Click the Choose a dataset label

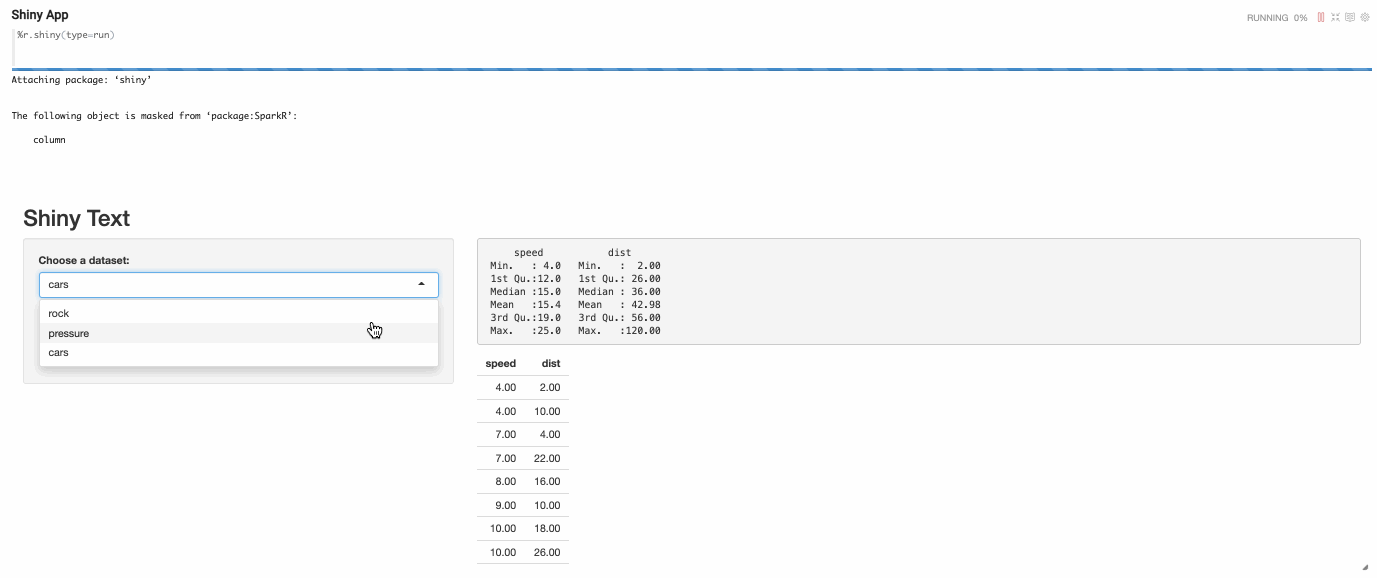(x=84, y=261)
